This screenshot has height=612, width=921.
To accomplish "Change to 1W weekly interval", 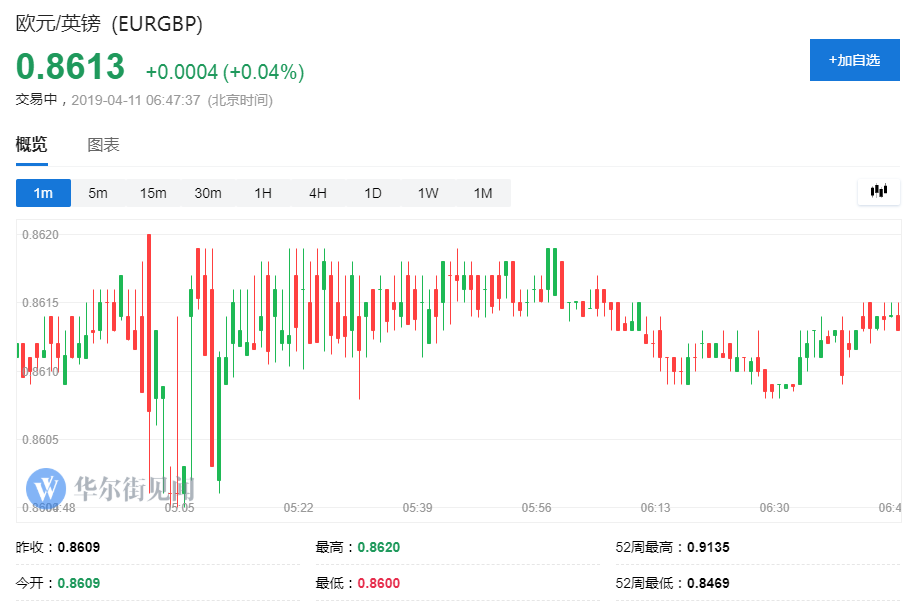I will point(428,193).
